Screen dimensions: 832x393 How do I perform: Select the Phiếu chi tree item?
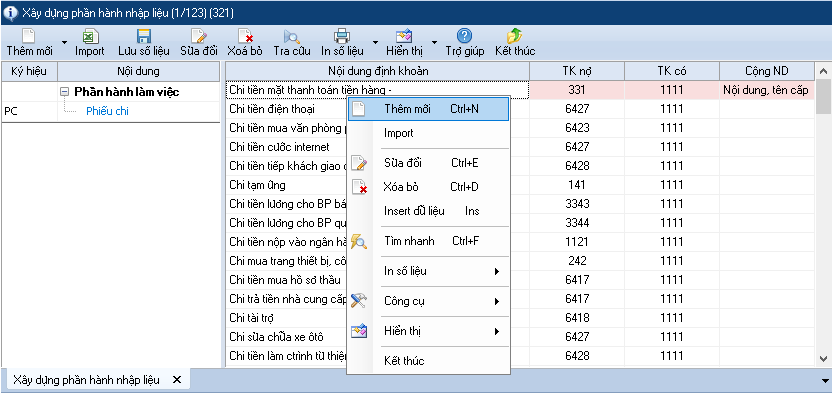pos(107,111)
